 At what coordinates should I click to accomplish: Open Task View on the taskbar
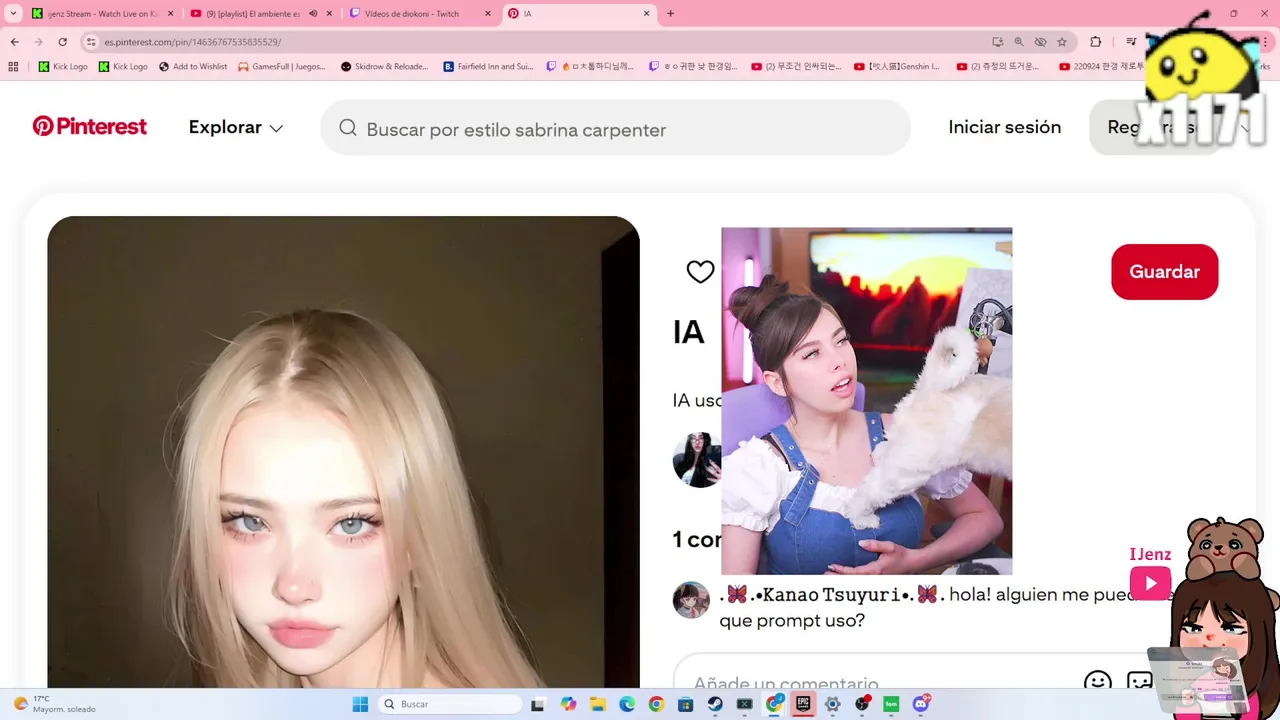tap(538, 704)
